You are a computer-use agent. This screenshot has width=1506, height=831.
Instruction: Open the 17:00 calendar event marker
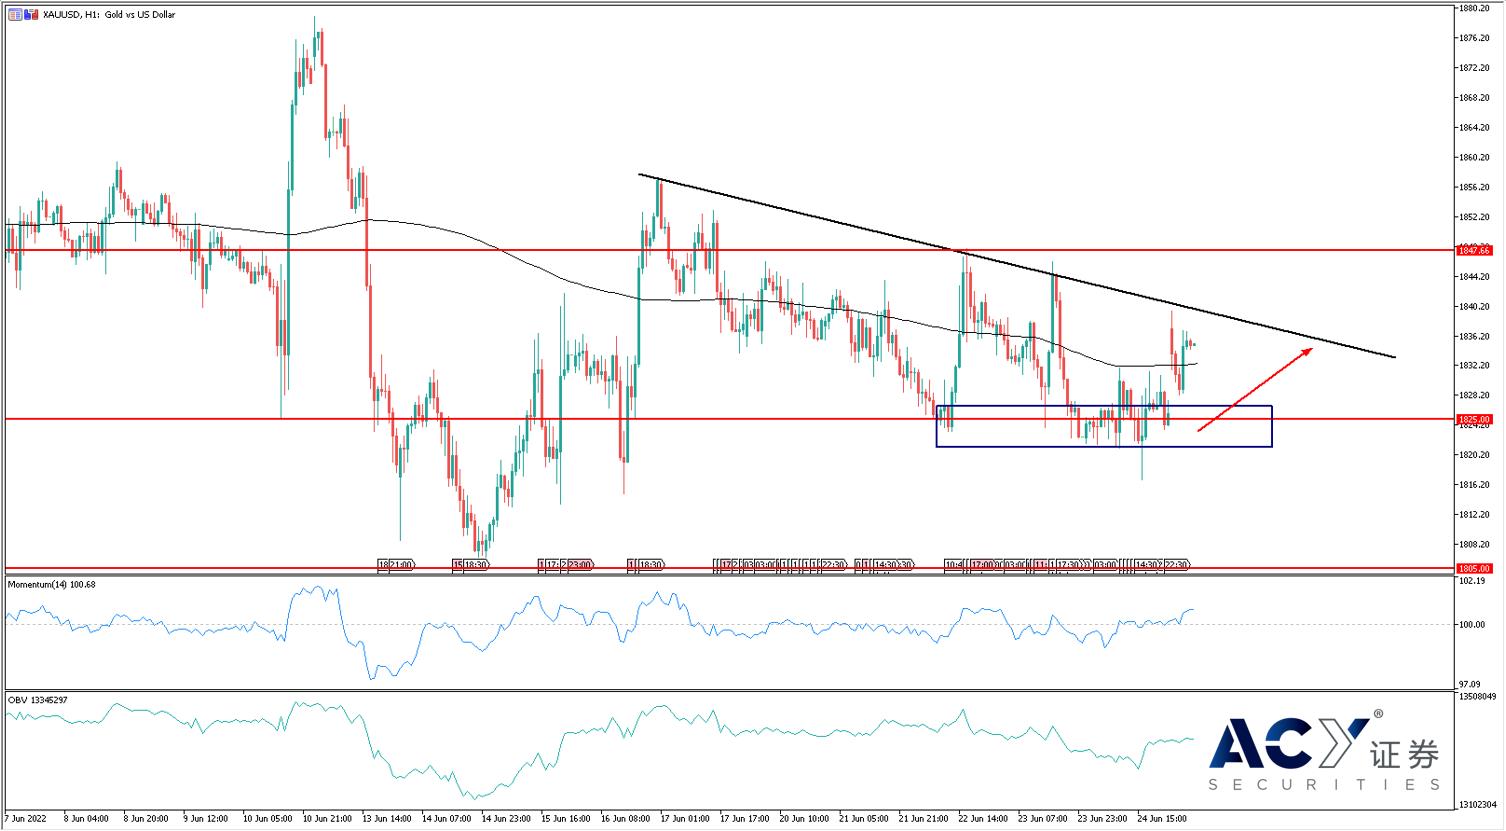(982, 565)
